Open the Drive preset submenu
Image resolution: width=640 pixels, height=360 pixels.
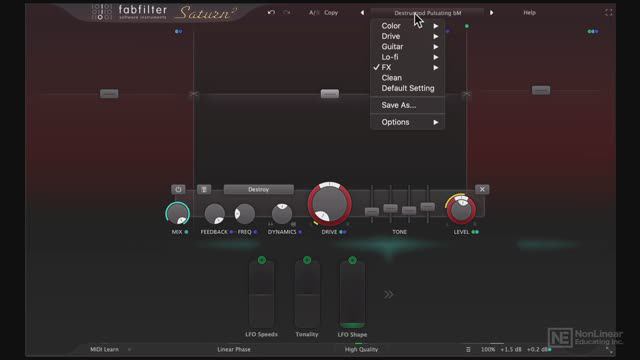(x=407, y=36)
